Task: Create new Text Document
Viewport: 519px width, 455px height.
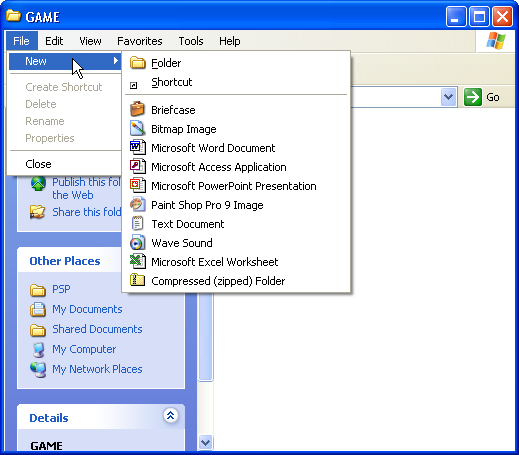Action: 236,224
